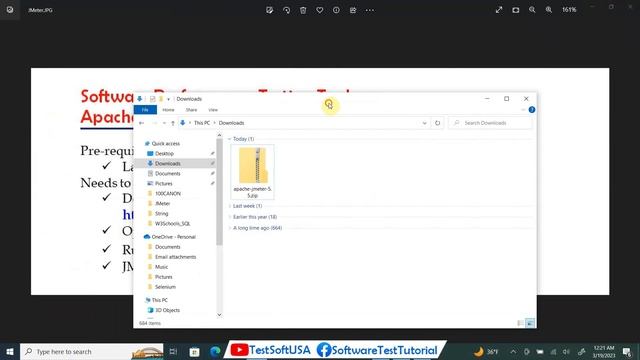This screenshot has height=360, width=640.
Task: Share the image from Photos toolbar
Action: [x=353, y=10]
